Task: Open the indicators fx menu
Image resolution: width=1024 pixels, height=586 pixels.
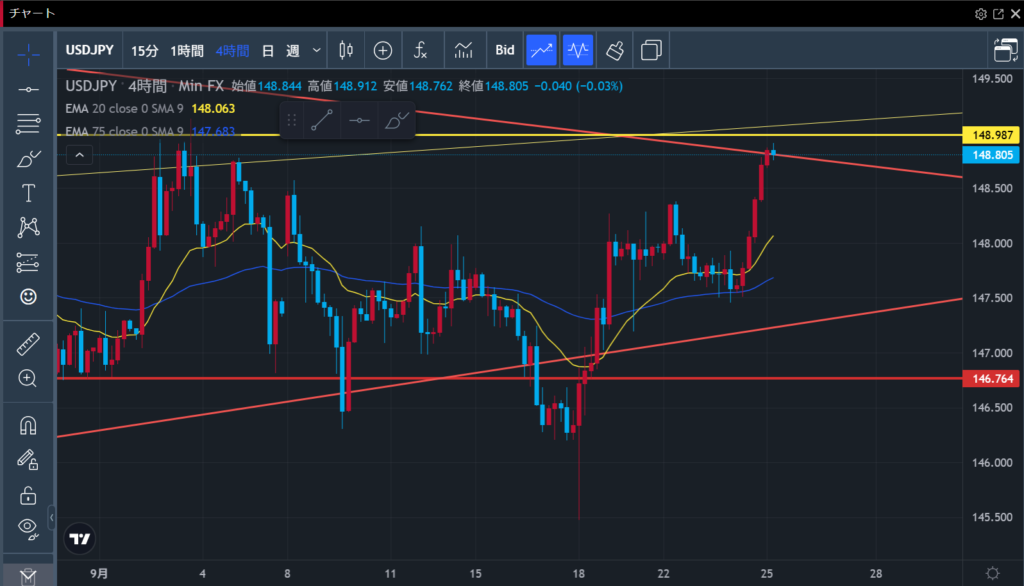Action: [421, 50]
